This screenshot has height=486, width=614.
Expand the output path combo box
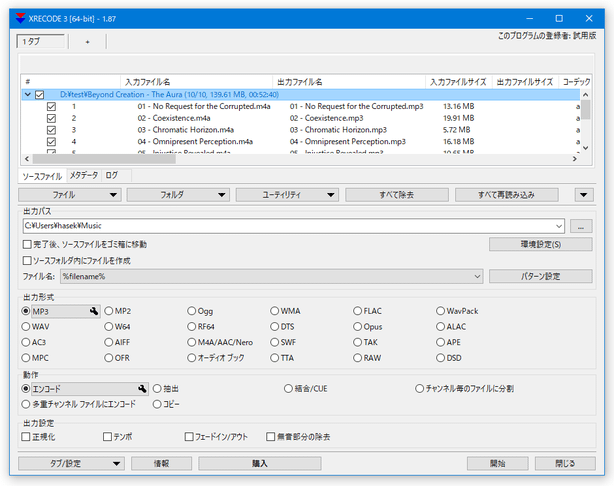click(x=559, y=226)
